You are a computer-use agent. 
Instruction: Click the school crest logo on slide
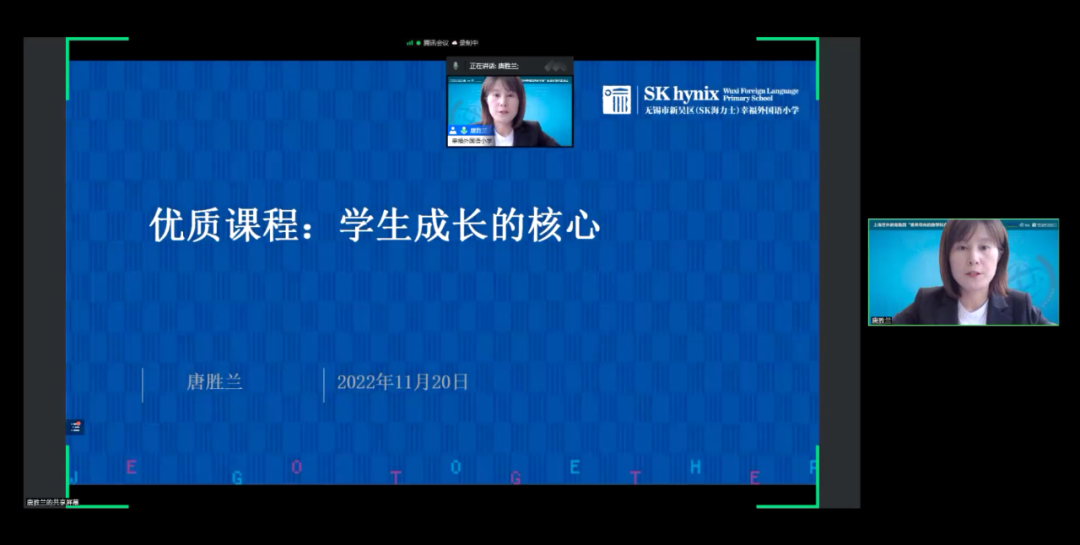616,100
